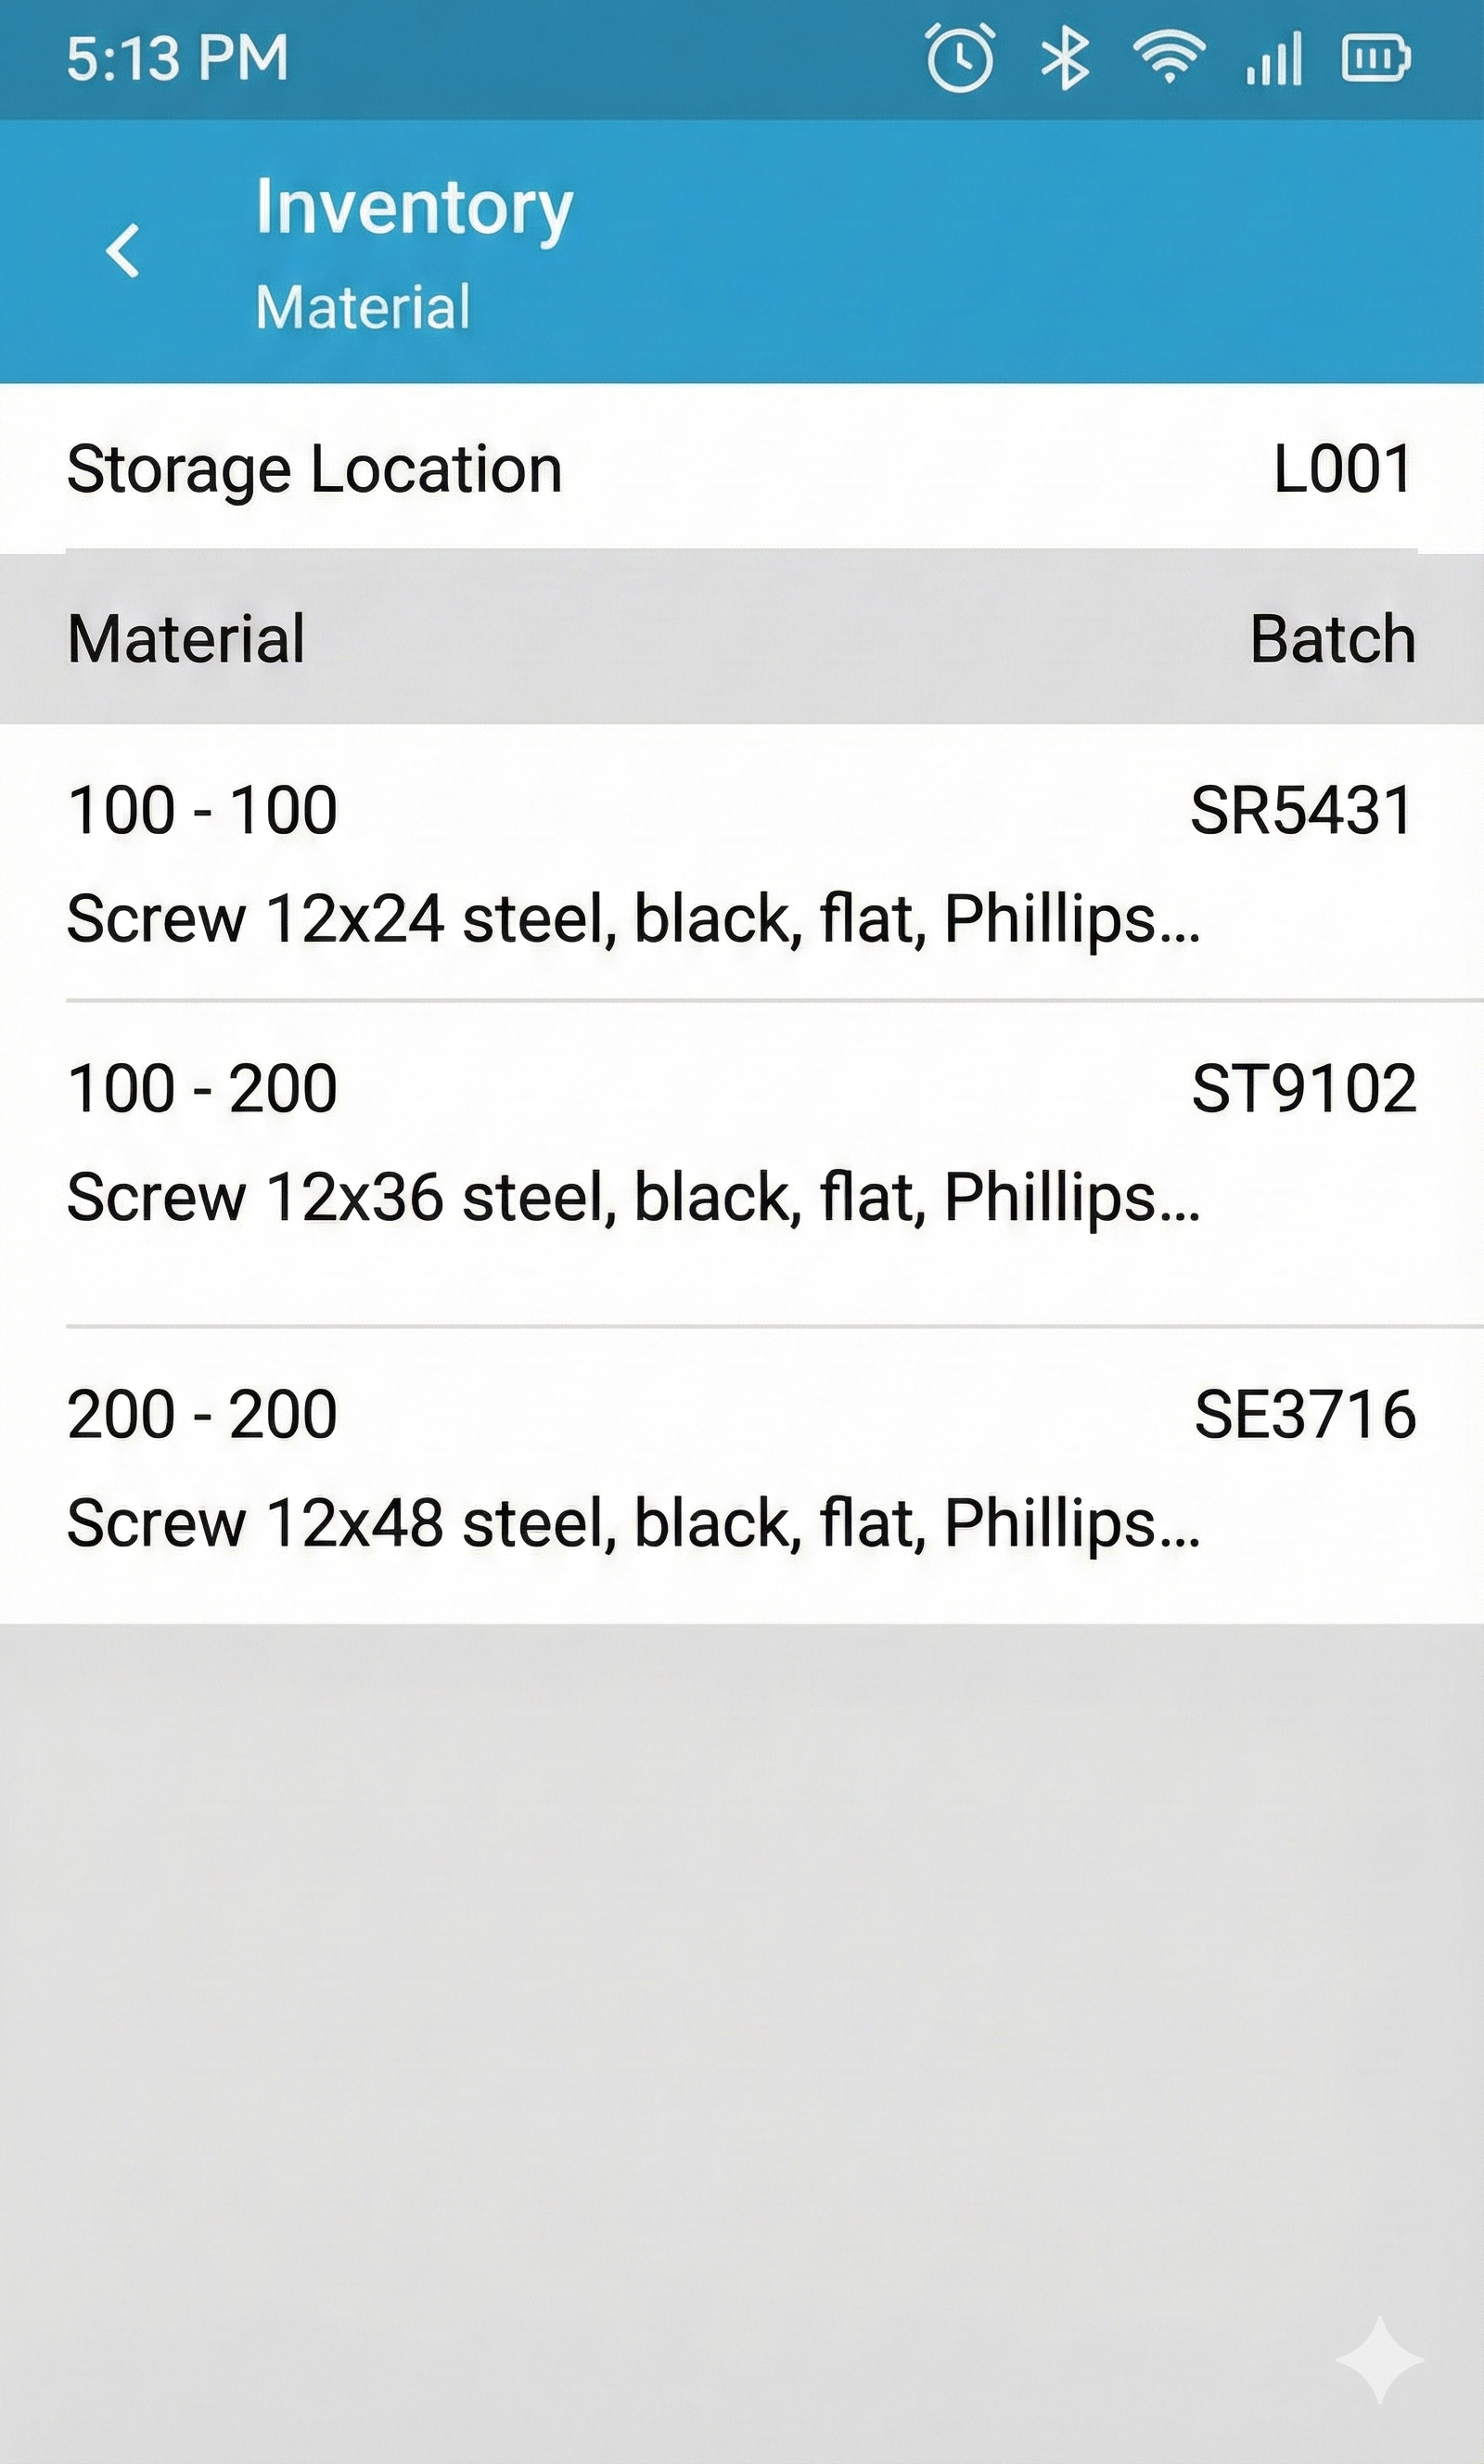Tap the Material subtitle in header
Image resolution: width=1484 pixels, height=2464 pixels.
click(x=362, y=306)
